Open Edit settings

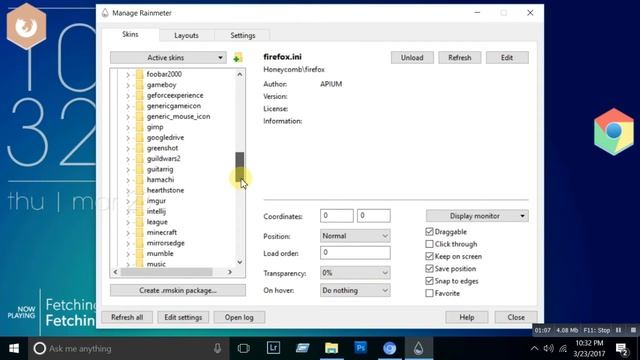pos(183,317)
